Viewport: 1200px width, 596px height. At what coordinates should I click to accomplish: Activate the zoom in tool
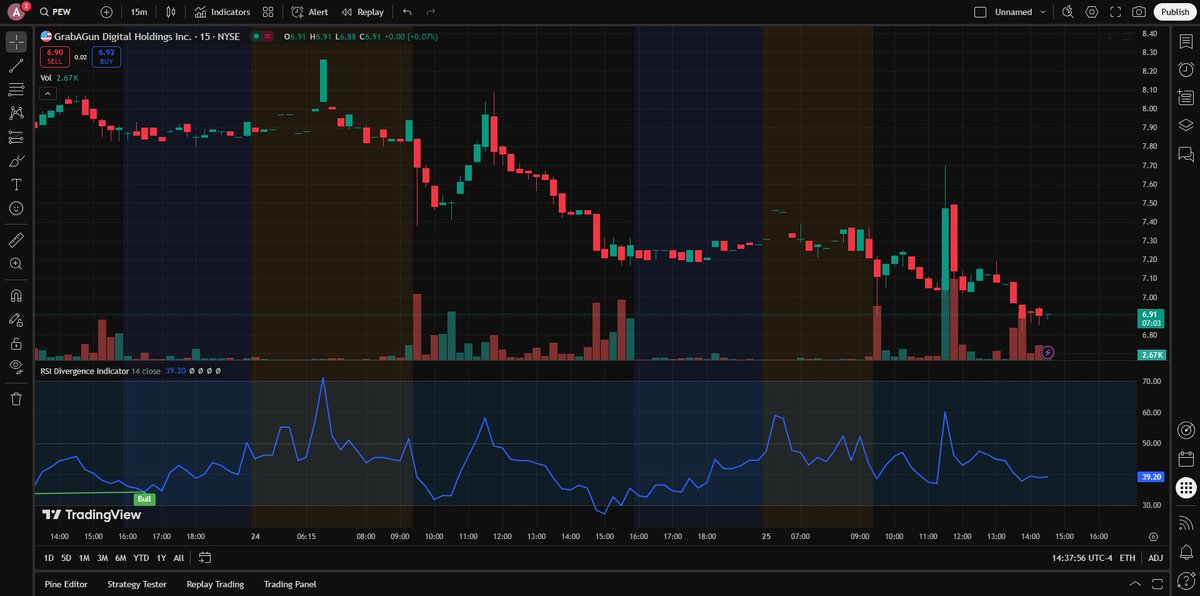(x=16, y=264)
